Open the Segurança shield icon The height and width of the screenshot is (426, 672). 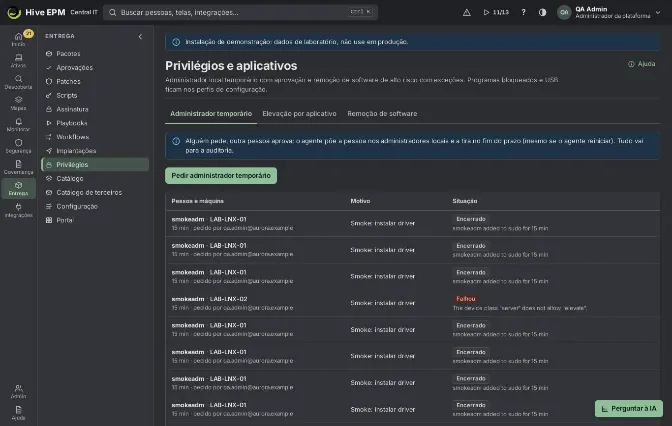coord(18,146)
